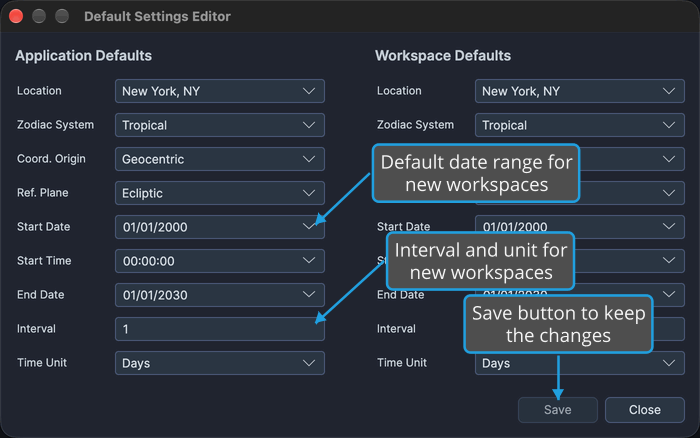Viewport: 700px width, 438px height.
Task: Open Application Defaults Zodiac System dropdown
Action: coord(220,125)
